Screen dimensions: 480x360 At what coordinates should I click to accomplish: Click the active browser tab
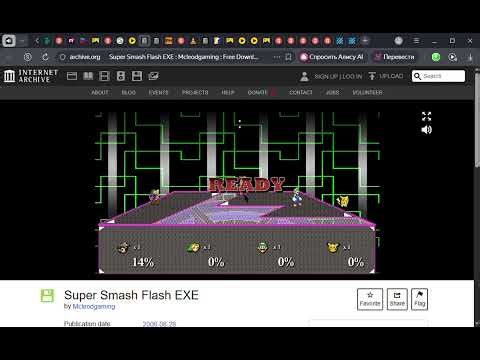pos(144,41)
